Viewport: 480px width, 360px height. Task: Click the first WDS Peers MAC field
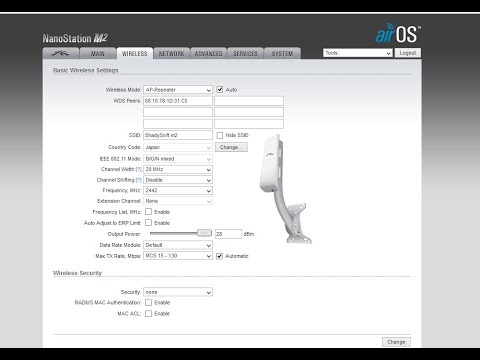pyautogui.click(x=178, y=101)
